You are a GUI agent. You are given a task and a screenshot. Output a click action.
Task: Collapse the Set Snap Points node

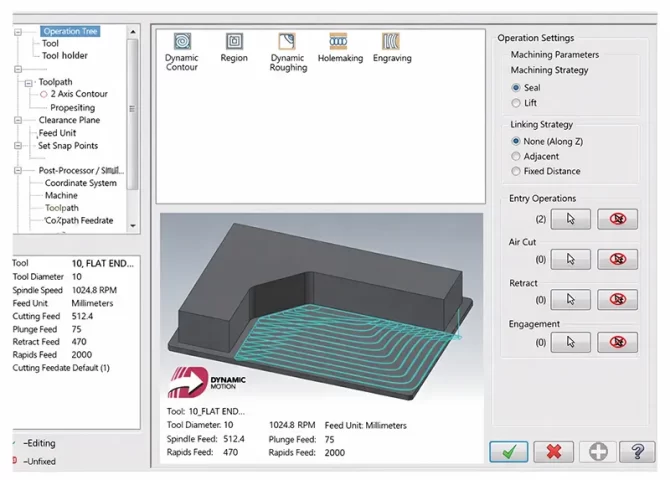coord(18,146)
